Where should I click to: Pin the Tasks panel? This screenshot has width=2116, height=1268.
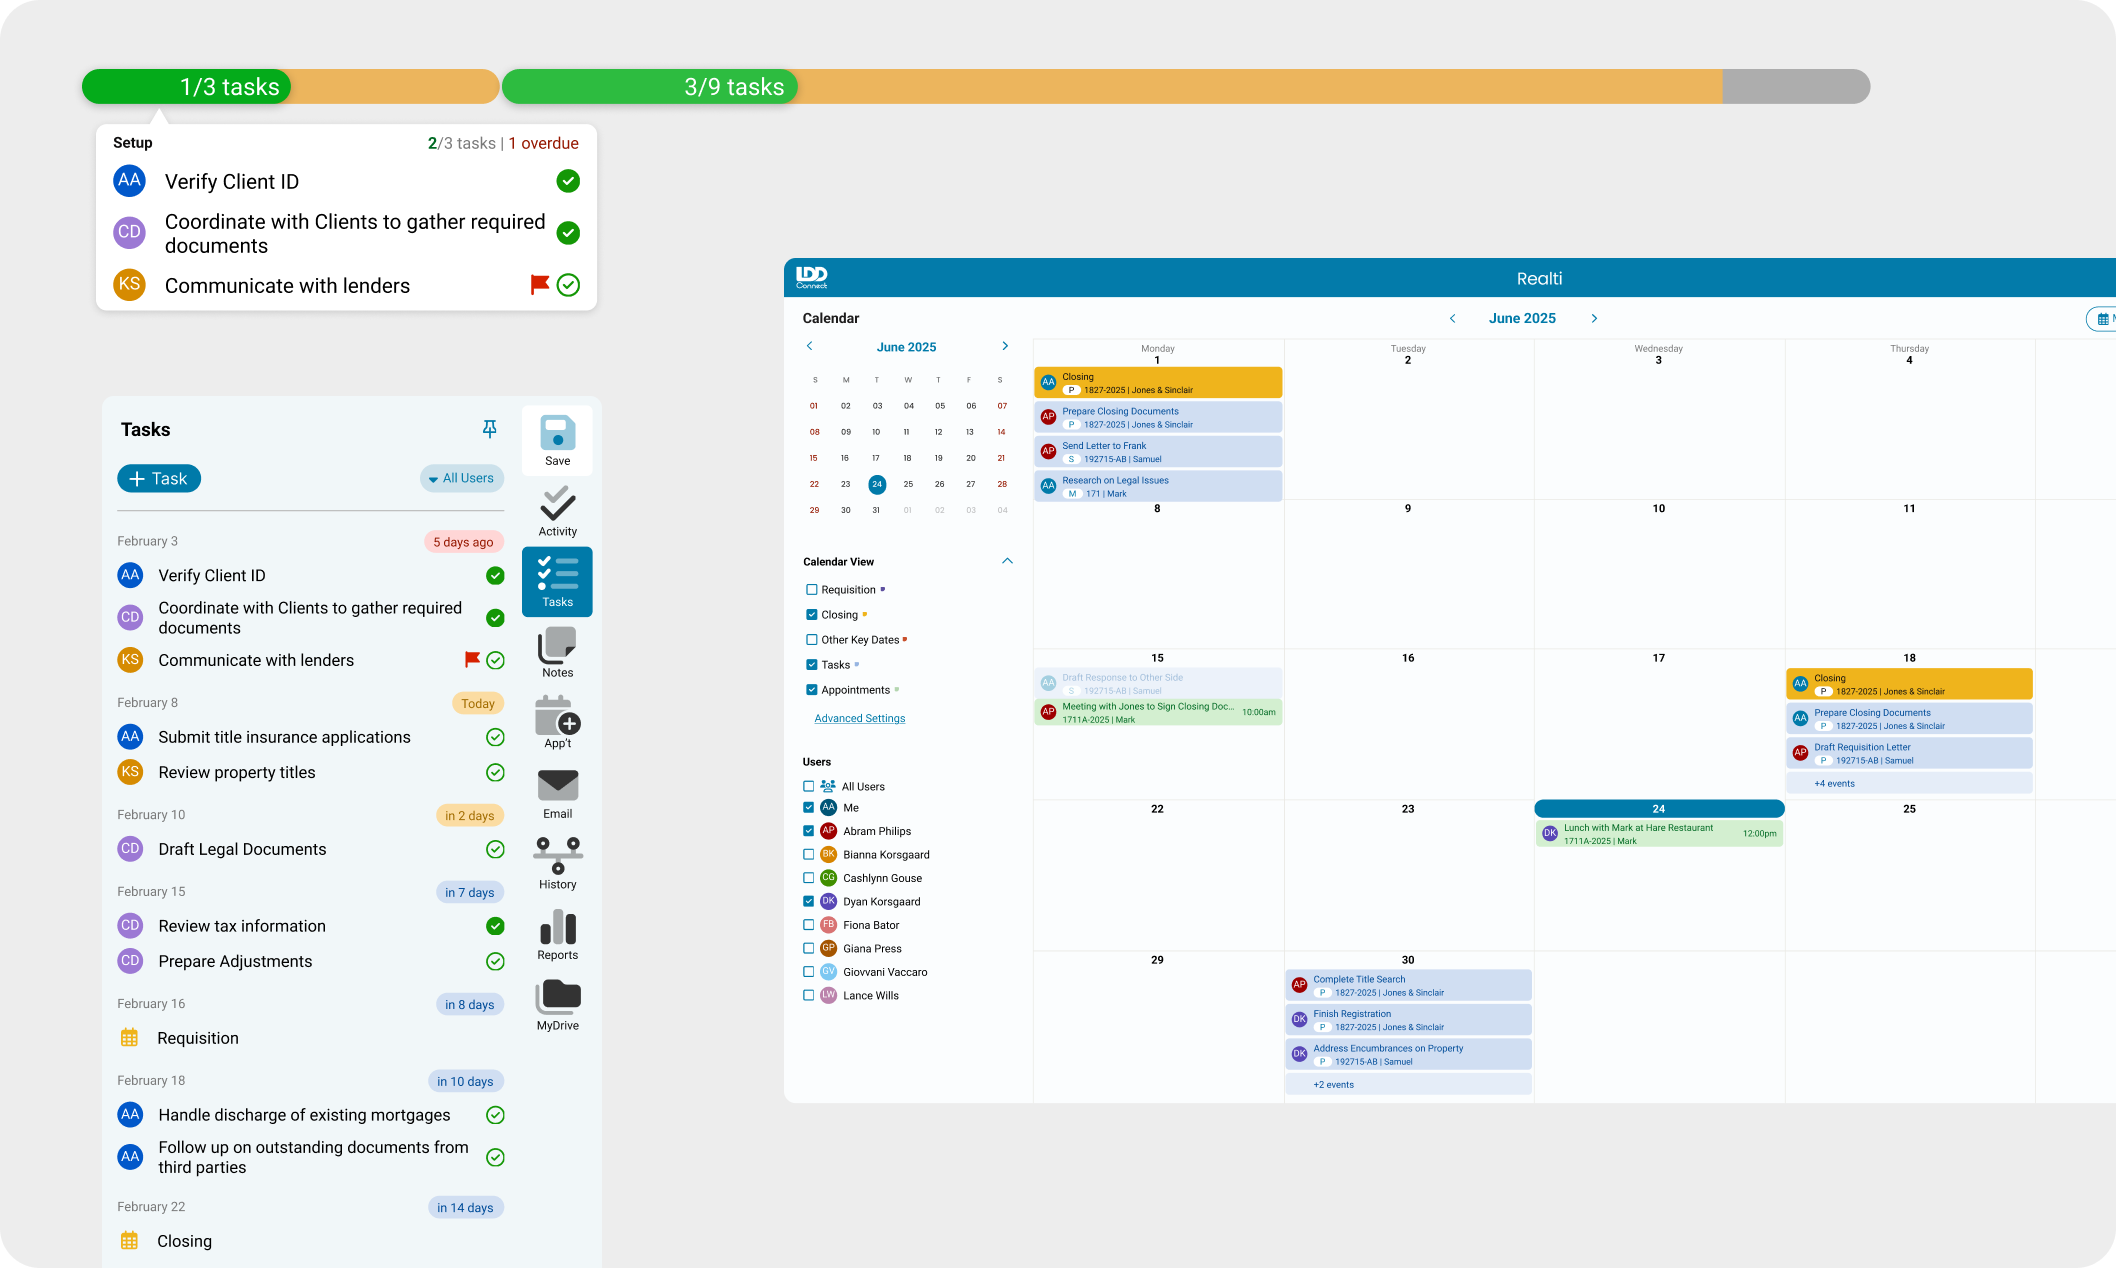[489, 429]
